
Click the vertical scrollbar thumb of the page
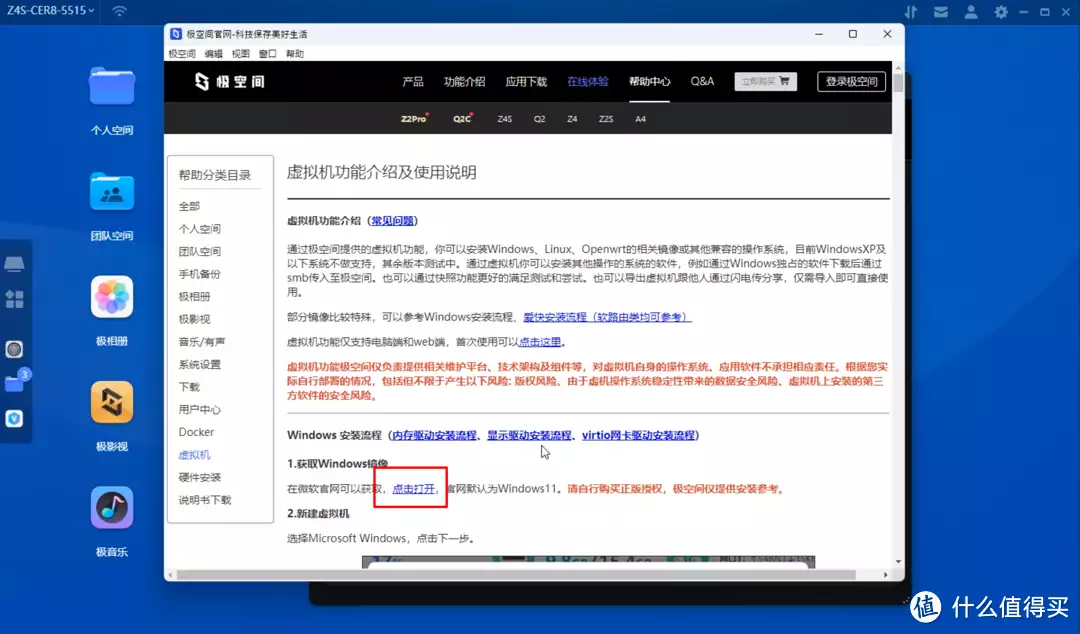898,83
